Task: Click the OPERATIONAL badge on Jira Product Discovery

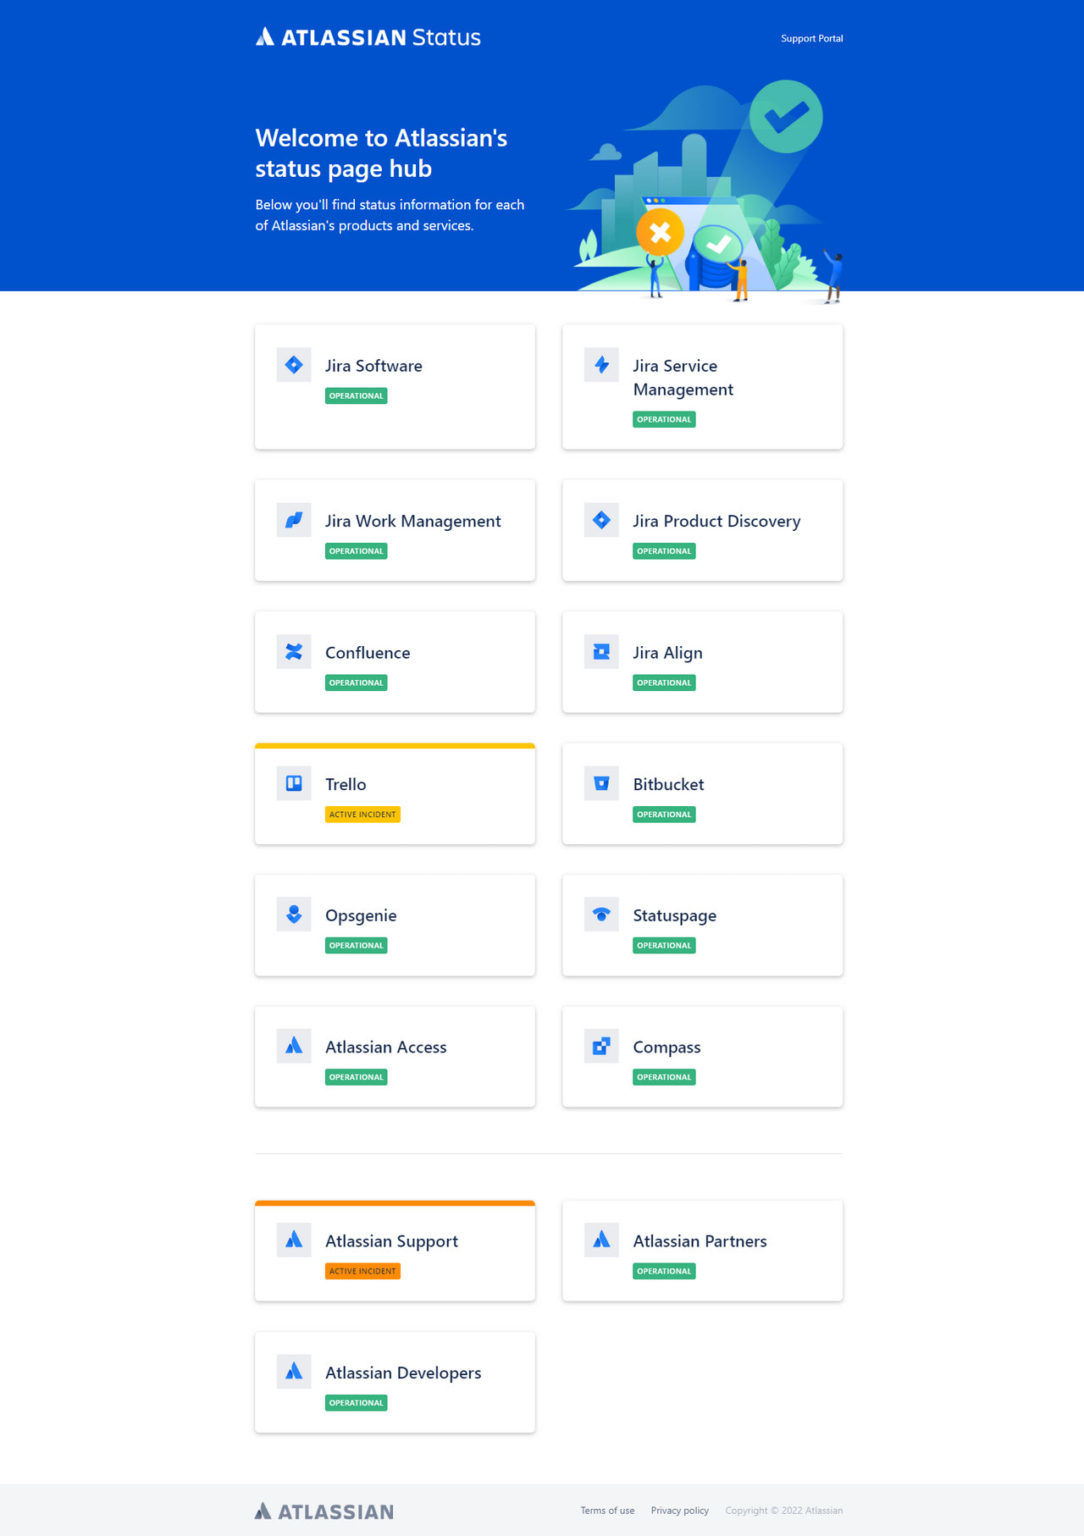Action: (664, 551)
